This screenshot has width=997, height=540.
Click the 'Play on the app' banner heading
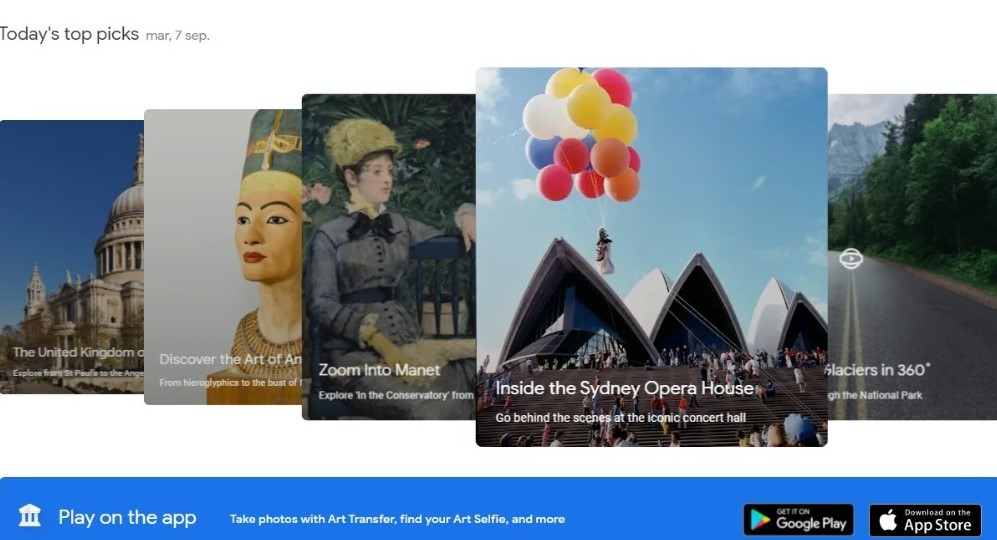click(127, 517)
